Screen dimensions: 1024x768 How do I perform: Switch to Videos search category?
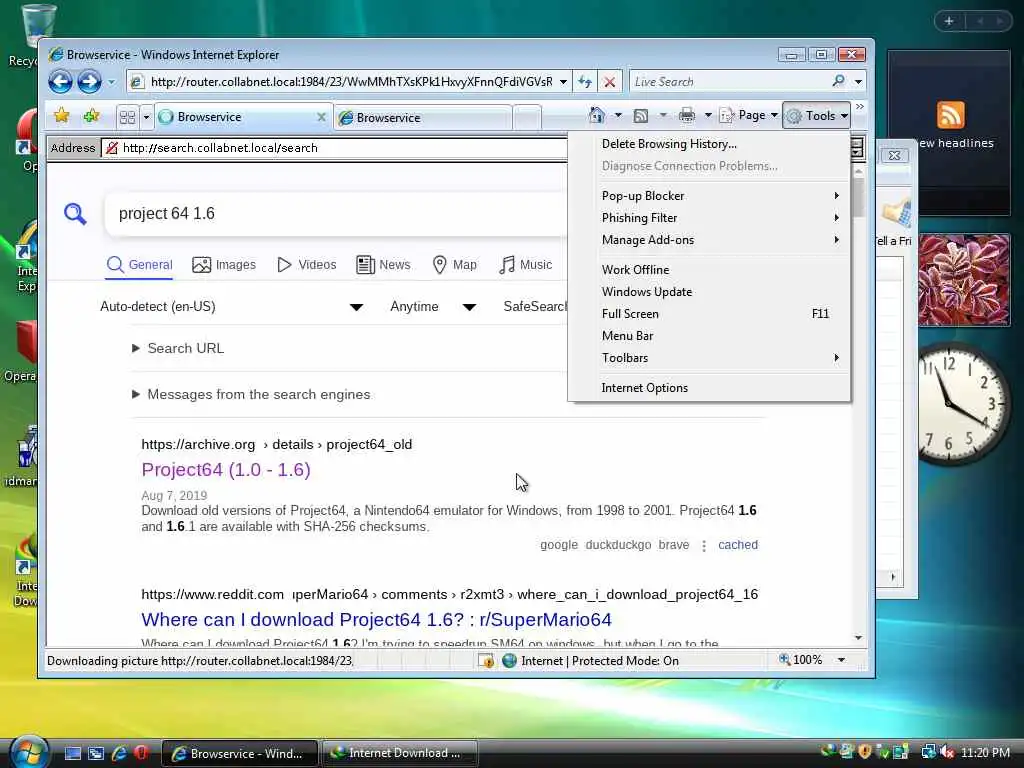pyautogui.click(x=307, y=264)
